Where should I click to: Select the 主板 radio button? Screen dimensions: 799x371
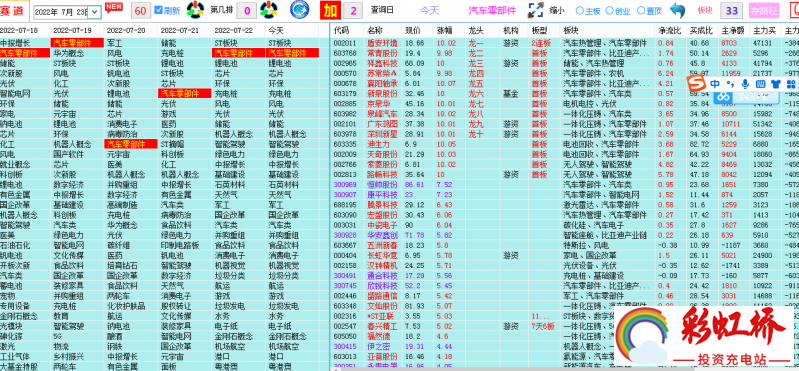(x=579, y=10)
